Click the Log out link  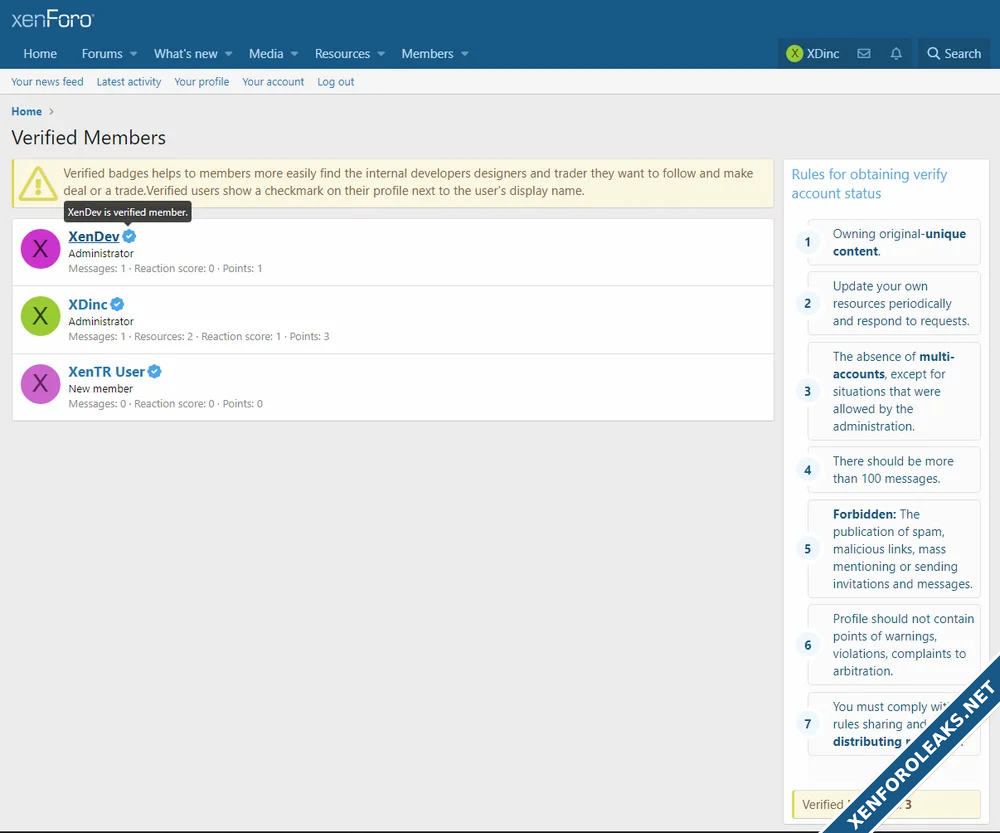pyautogui.click(x=336, y=82)
